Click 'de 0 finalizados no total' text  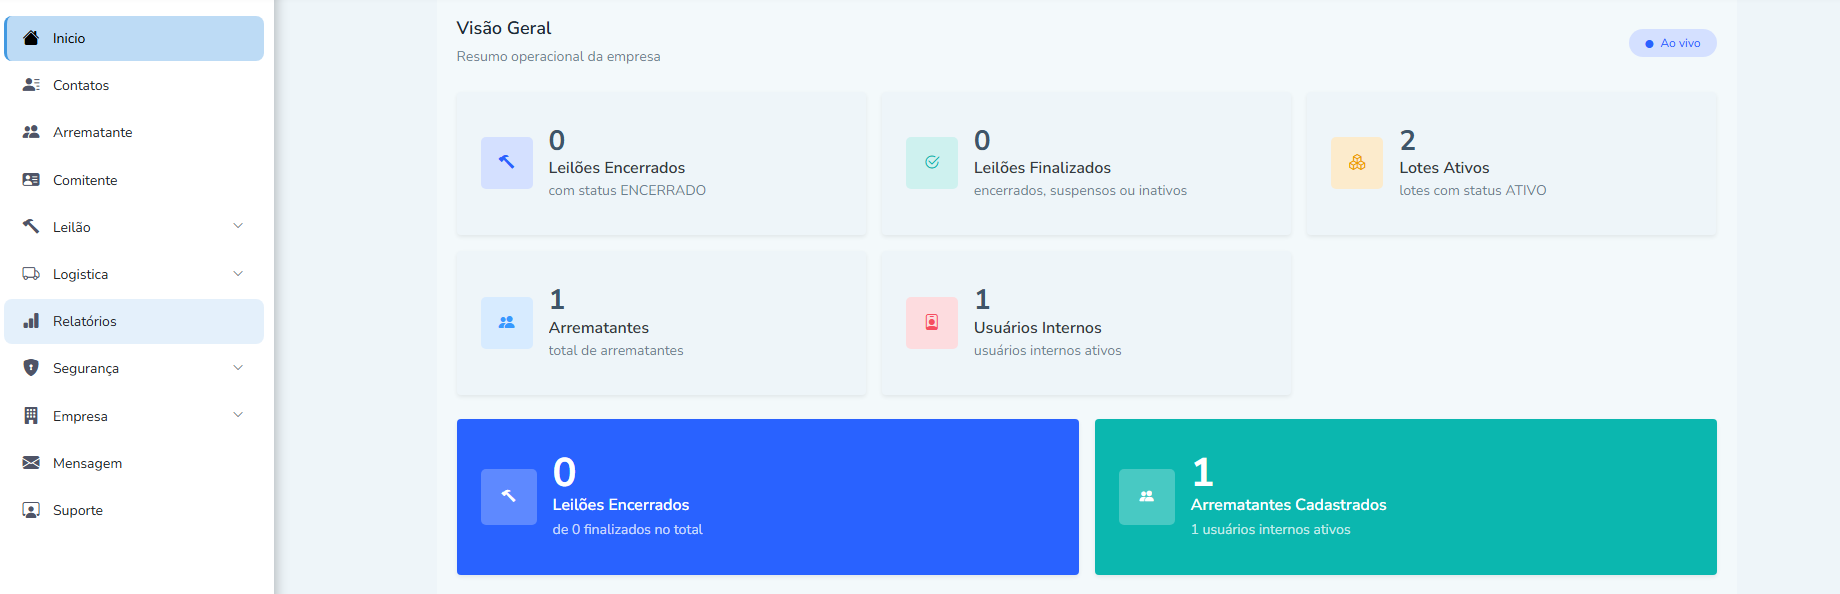coord(628,529)
